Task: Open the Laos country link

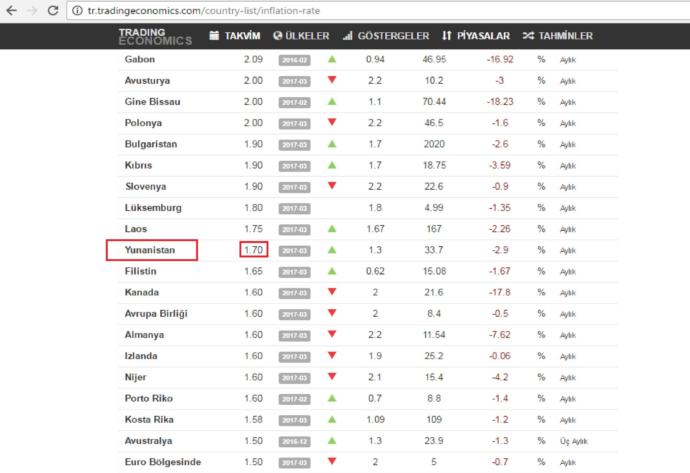Action: click(x=136, y=229)
